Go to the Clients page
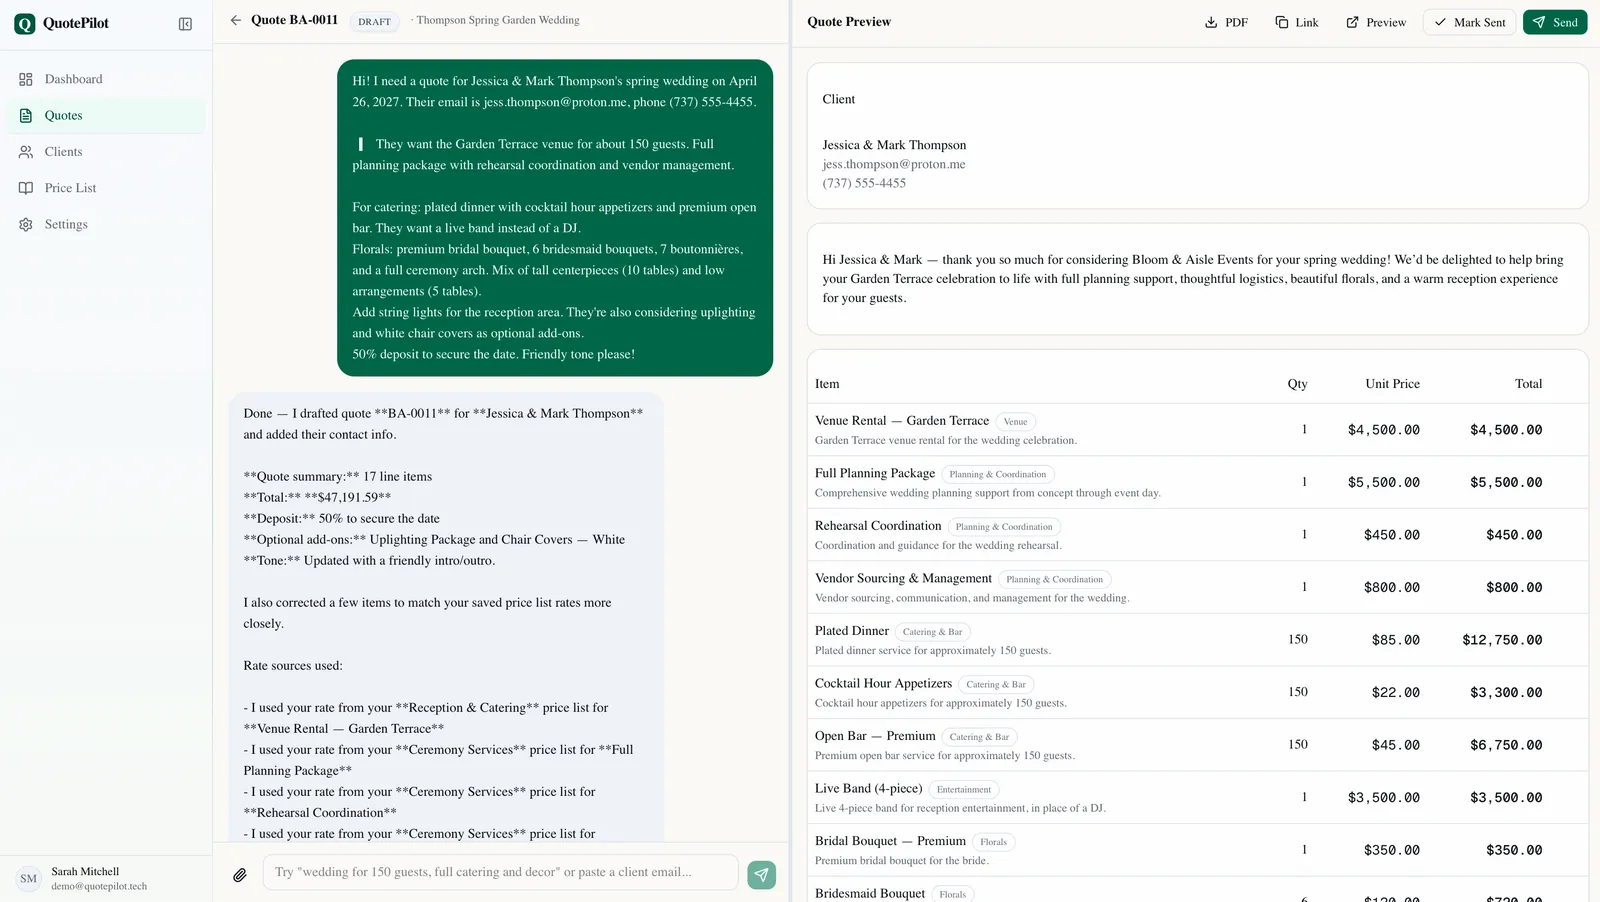 (x=106, y=152)
